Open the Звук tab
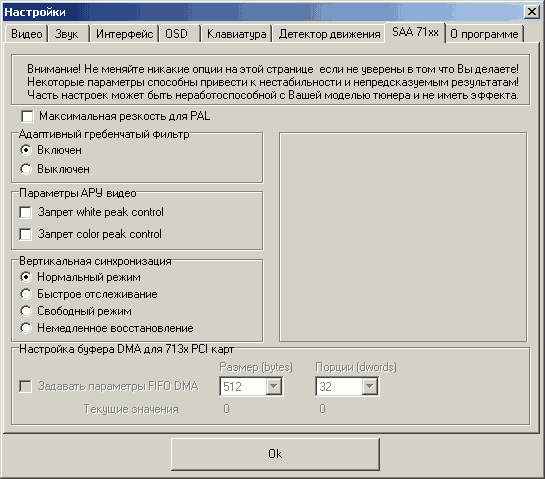This screenshot has width=545, height=479. pos(69,34)
